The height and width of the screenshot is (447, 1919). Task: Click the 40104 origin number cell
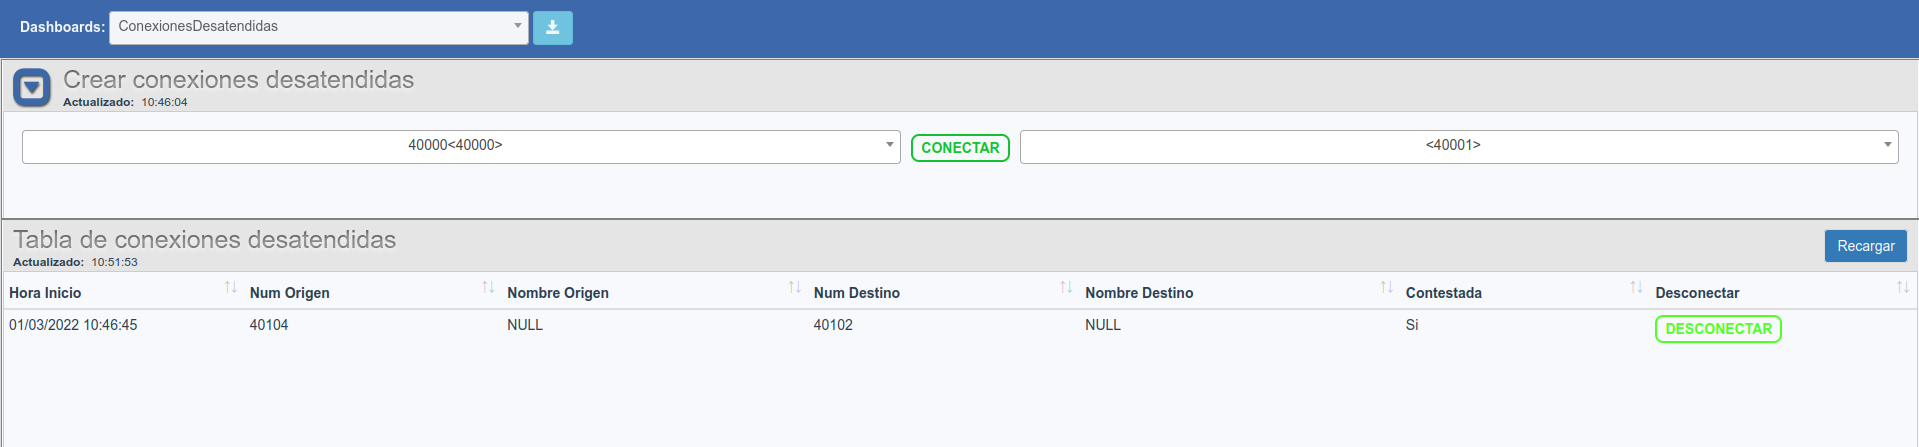point(269,325)
